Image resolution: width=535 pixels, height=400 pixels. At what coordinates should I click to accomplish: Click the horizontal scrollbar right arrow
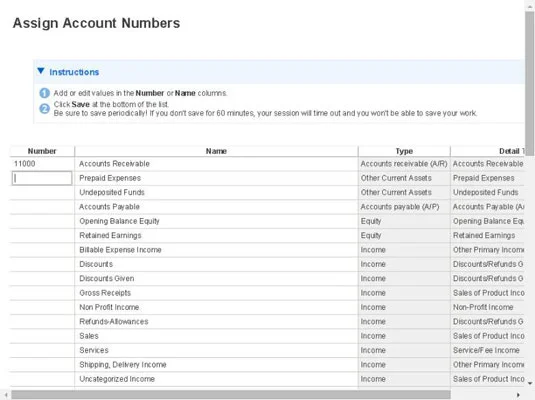[518, 395]
